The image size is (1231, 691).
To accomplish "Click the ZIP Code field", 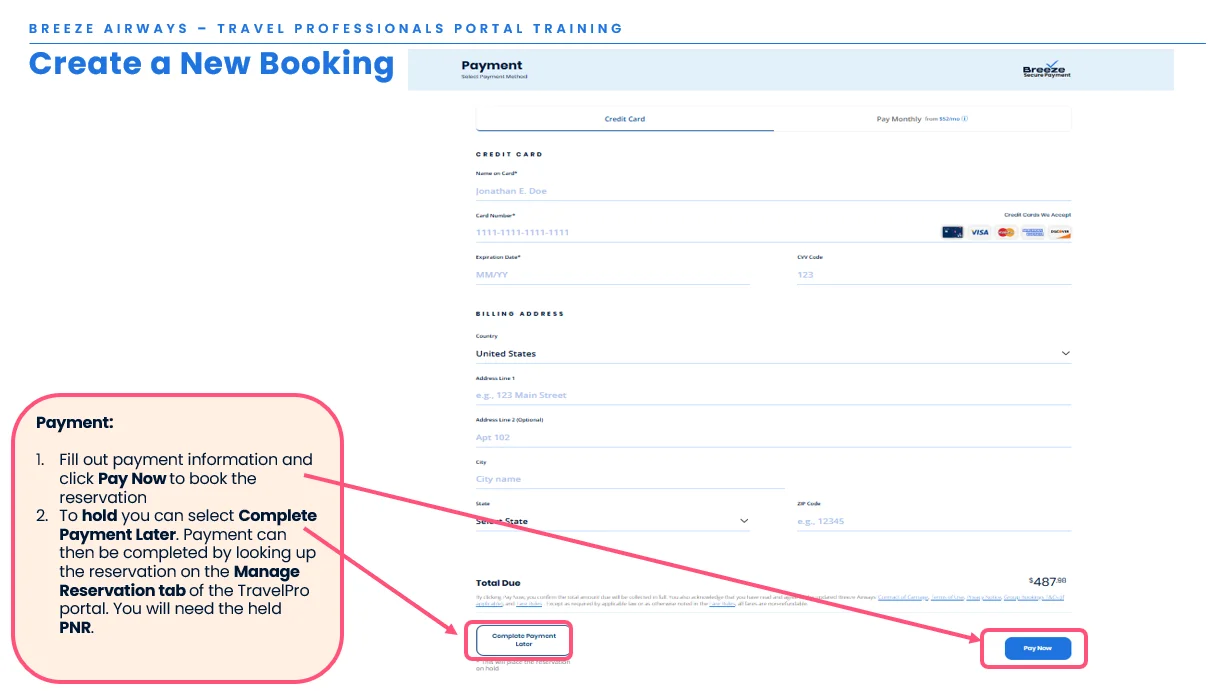I will (x=934, y=521).
